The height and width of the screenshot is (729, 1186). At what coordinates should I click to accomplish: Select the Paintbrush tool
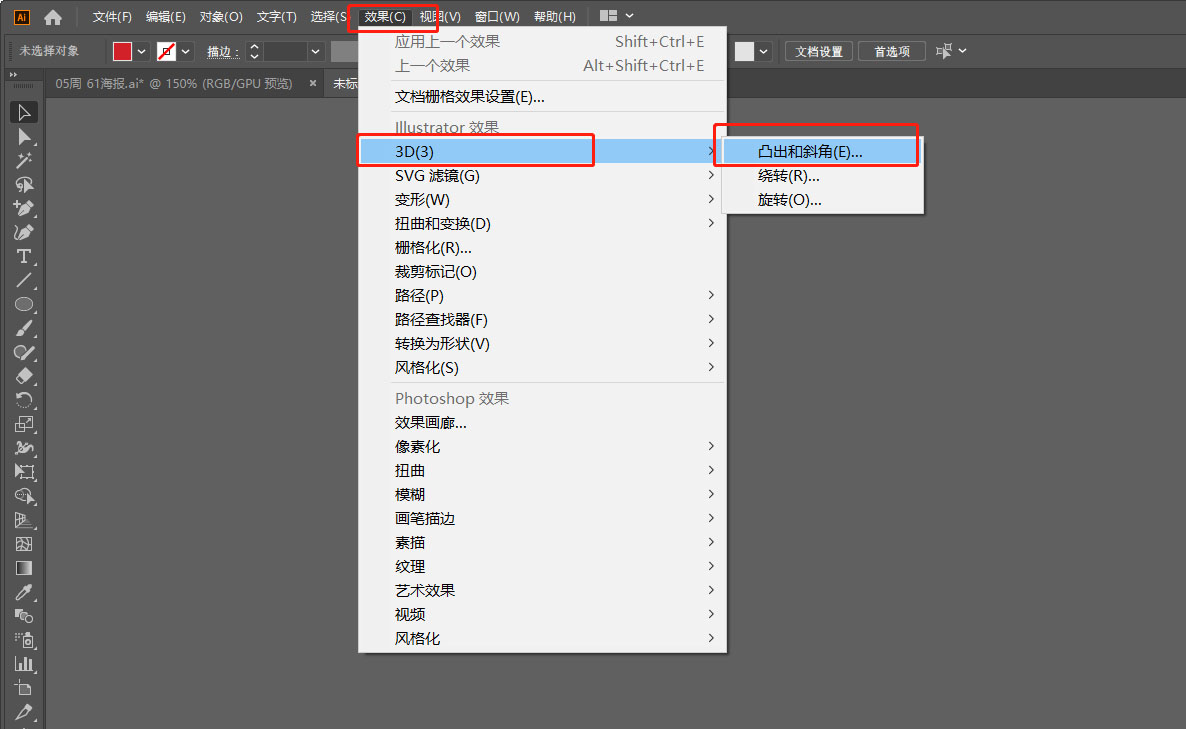point(23,328)
